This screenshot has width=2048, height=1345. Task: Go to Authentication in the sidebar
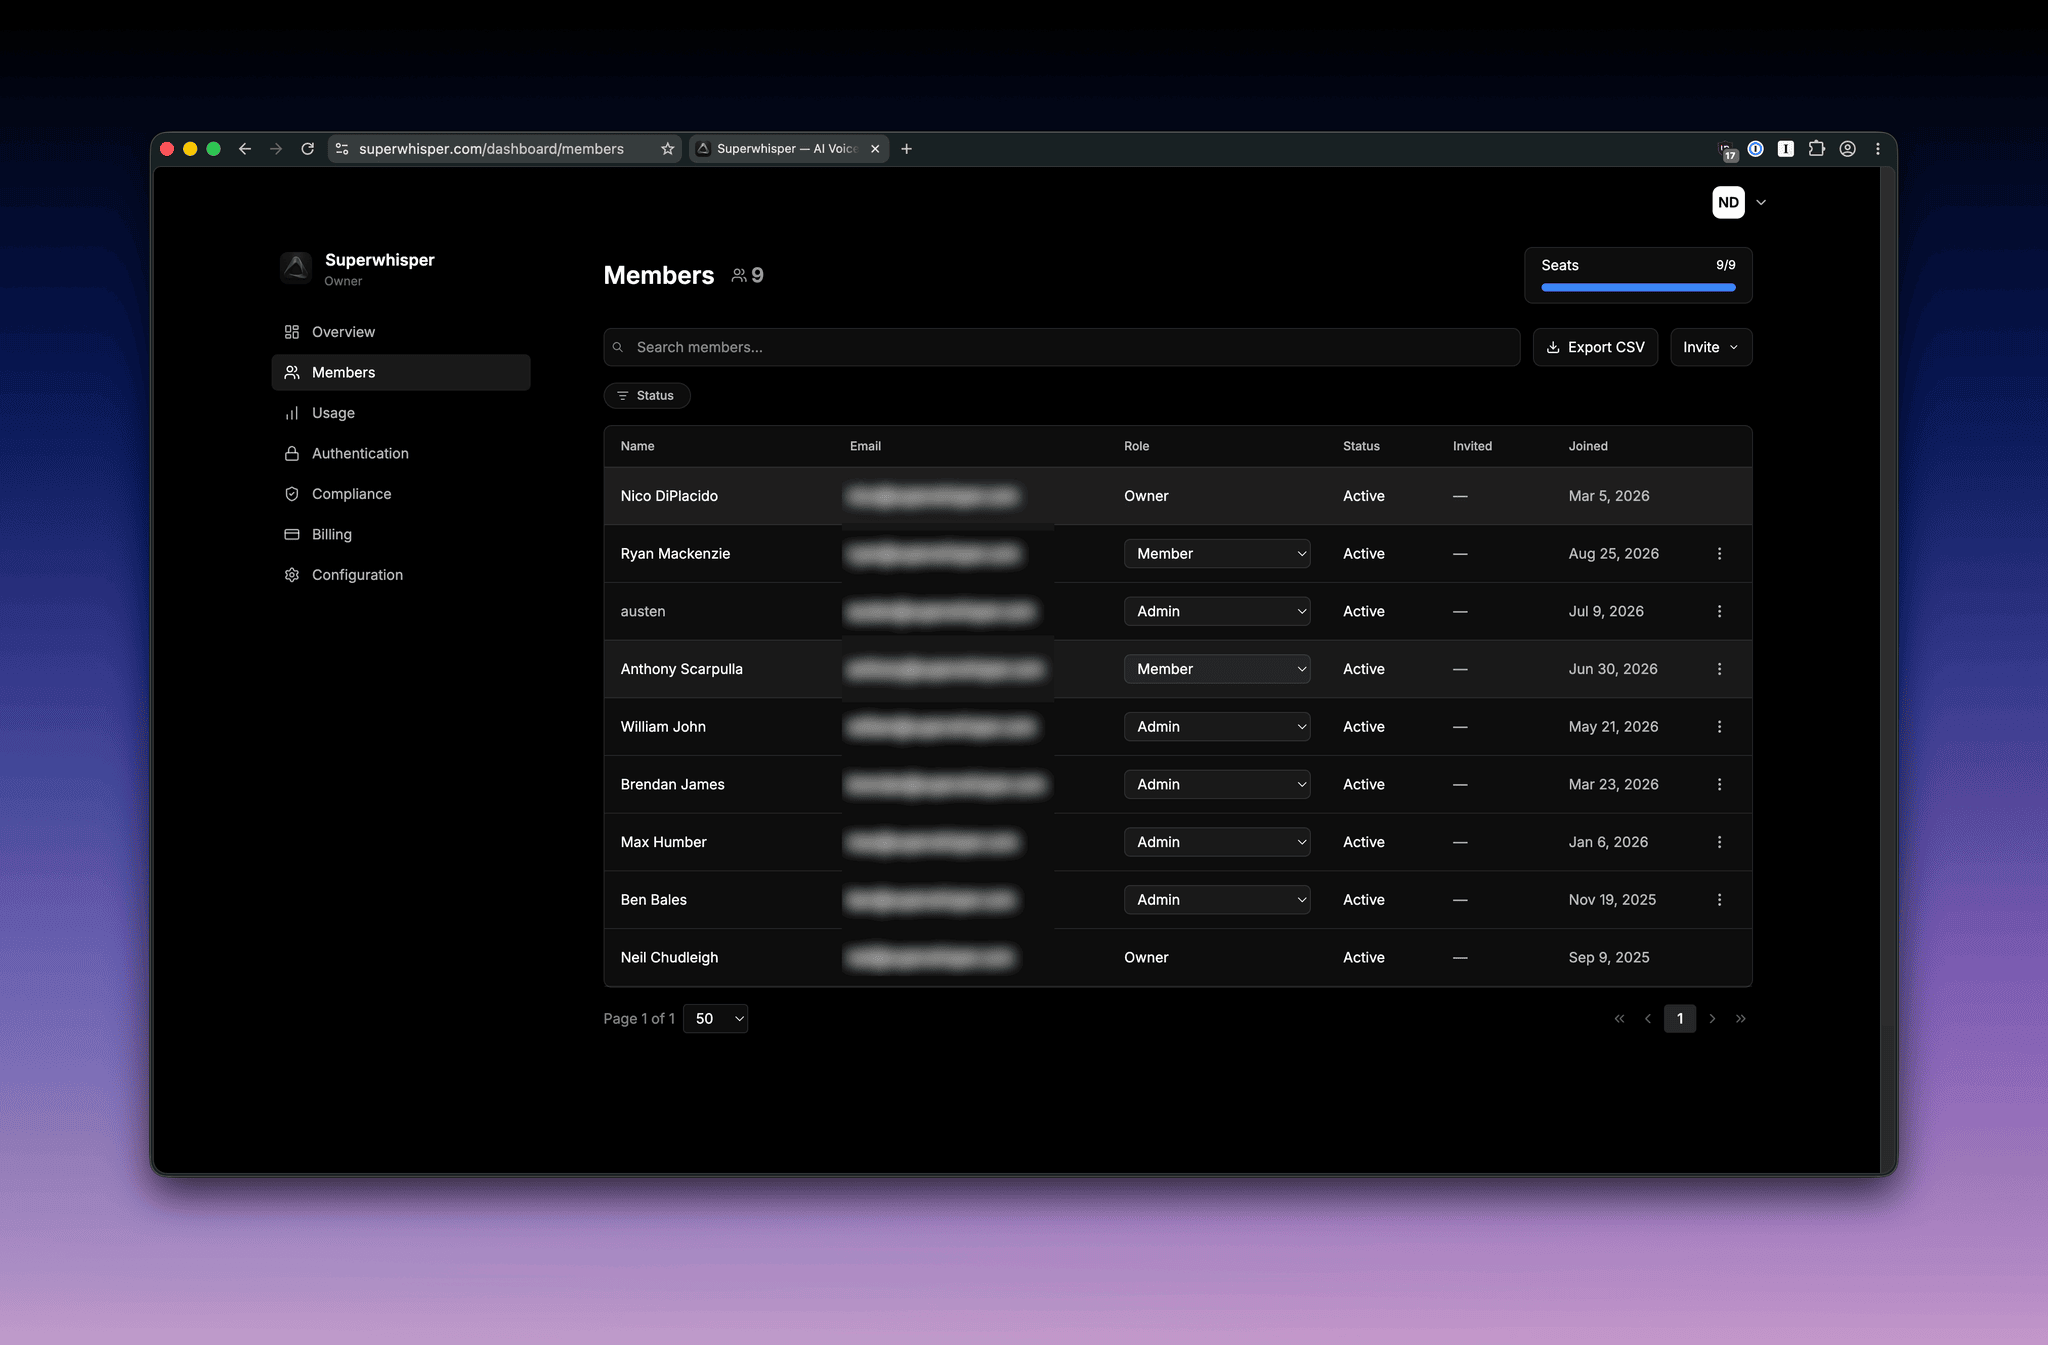(x=401, y=453)
